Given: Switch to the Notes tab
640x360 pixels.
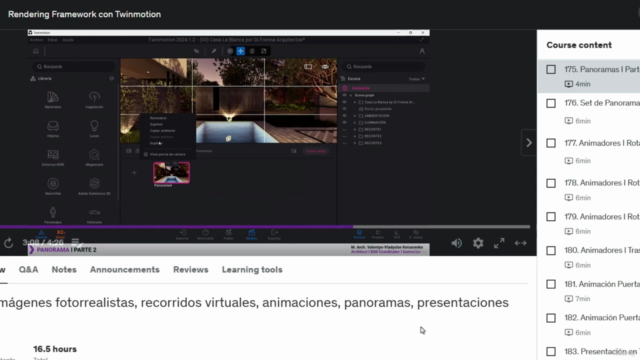Looking at the screenshot, I should tap(64, 270).
